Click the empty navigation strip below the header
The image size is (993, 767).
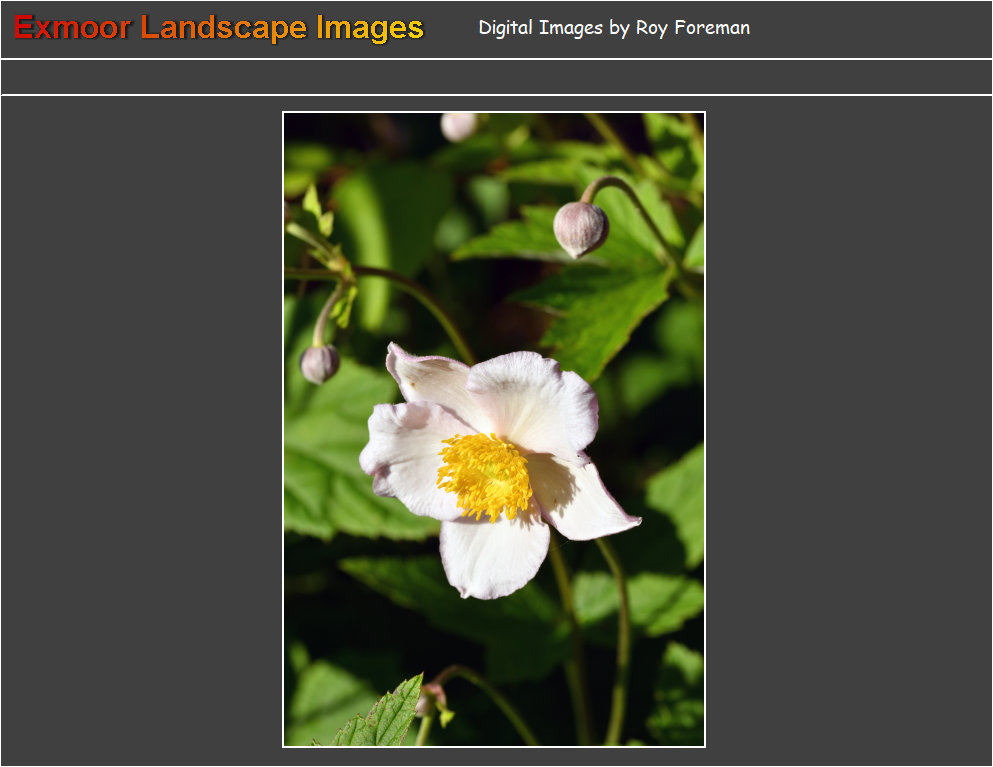pyautogui.click(x=496, y=77)
